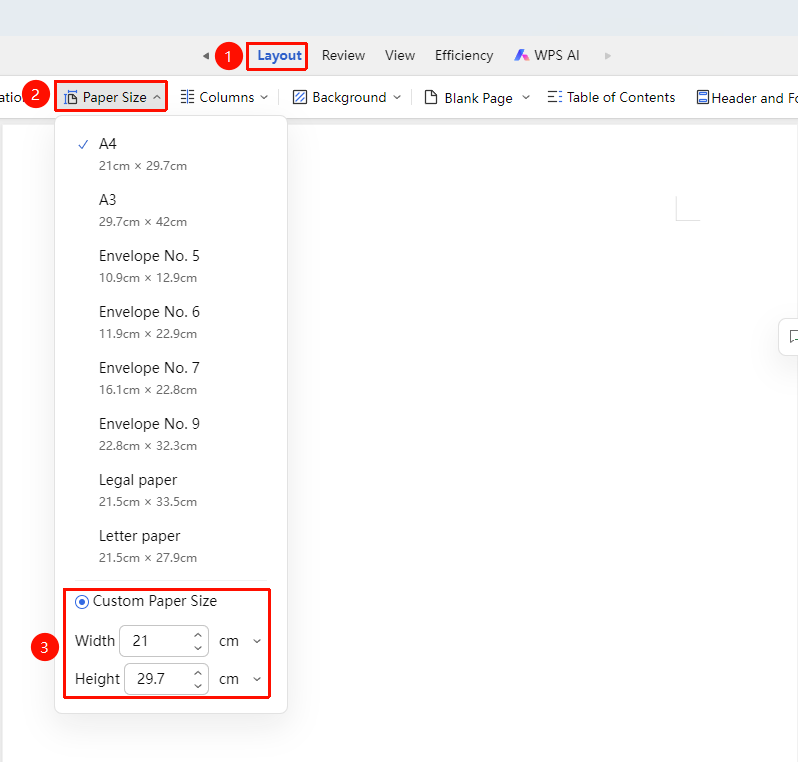Click the WPS AI logo icon

522,55
